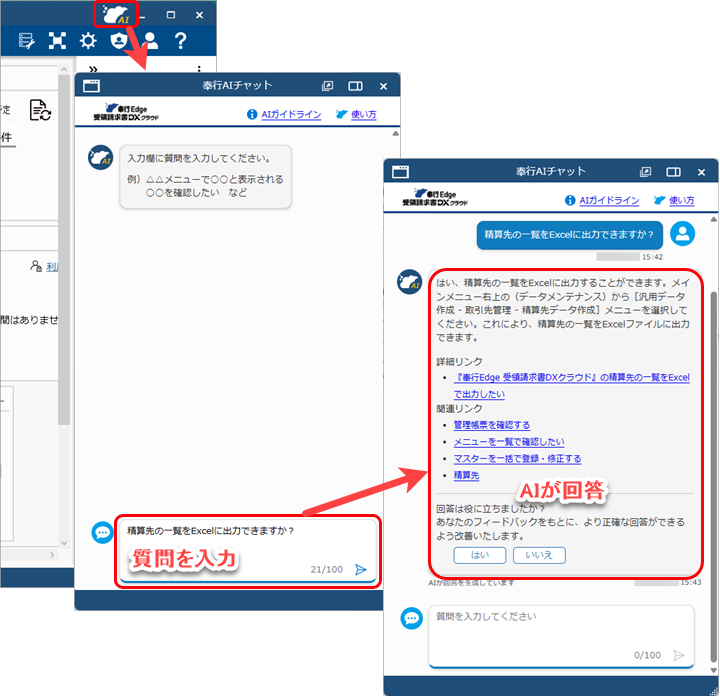This screenshot has height=696, width=720.
Task: Open detail link about 精算先 Excel output
Action: (x=571, y=385)
